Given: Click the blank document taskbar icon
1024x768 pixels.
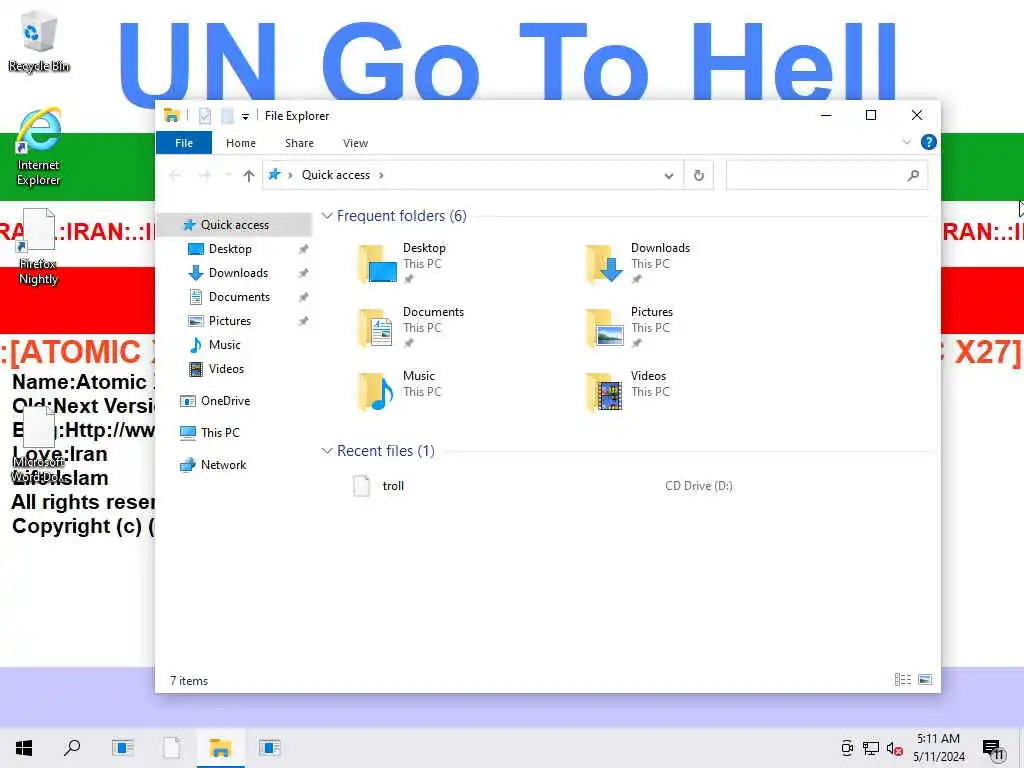Looking at the screenshot, I should pos(172,748).
